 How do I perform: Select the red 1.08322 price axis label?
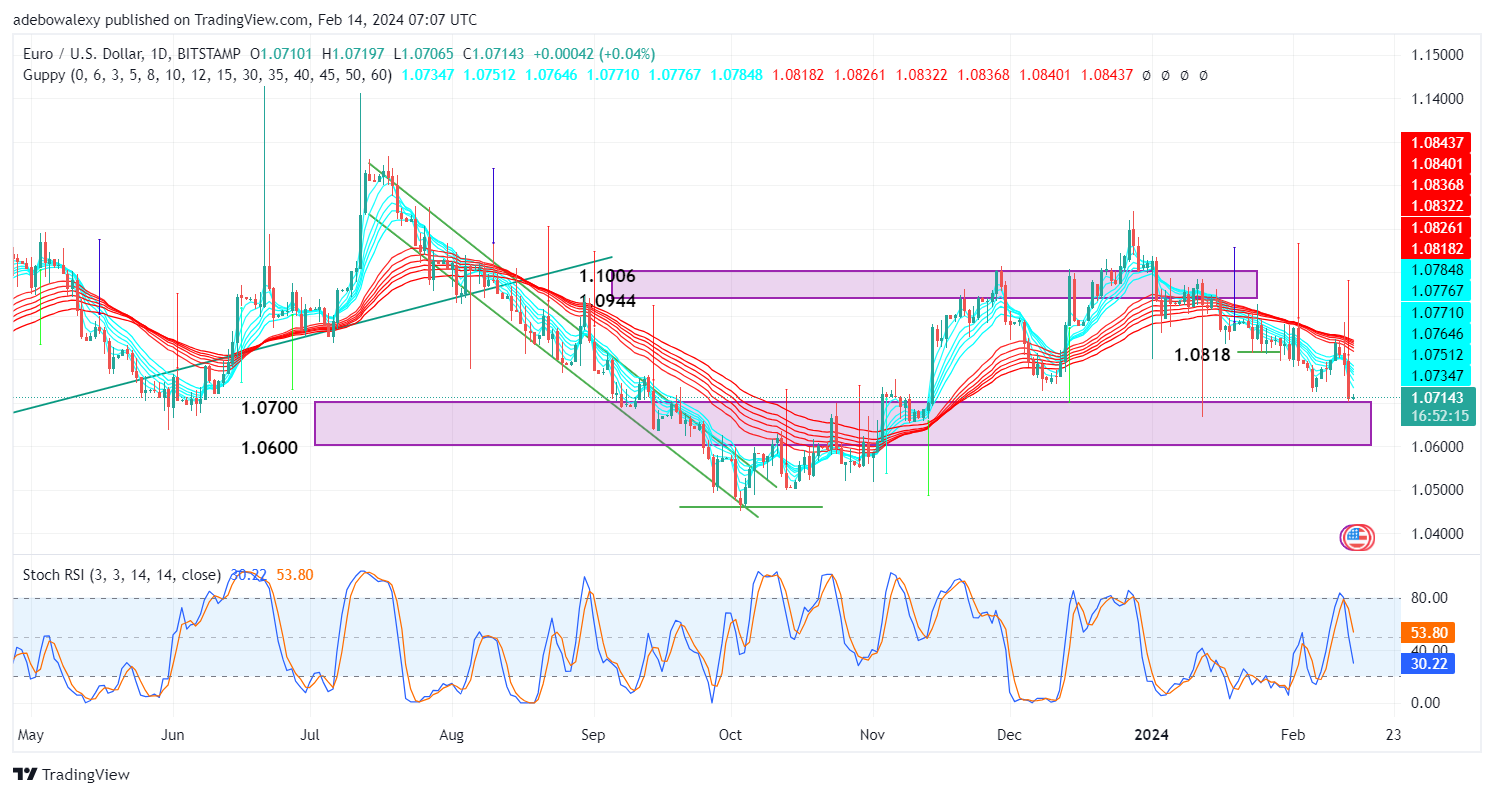pyautogui.click(x=1438, y=205)
